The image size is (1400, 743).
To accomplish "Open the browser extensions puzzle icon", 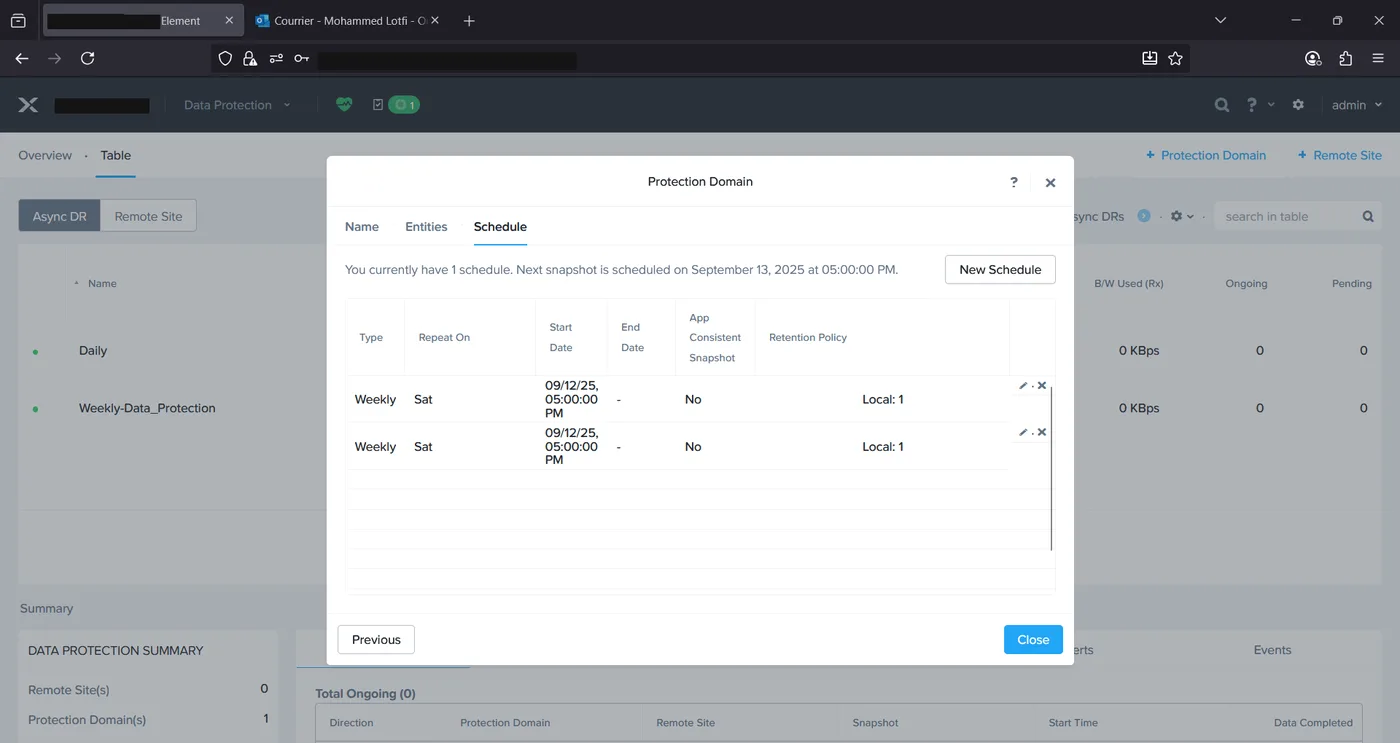I will [x=1345, y=59].
